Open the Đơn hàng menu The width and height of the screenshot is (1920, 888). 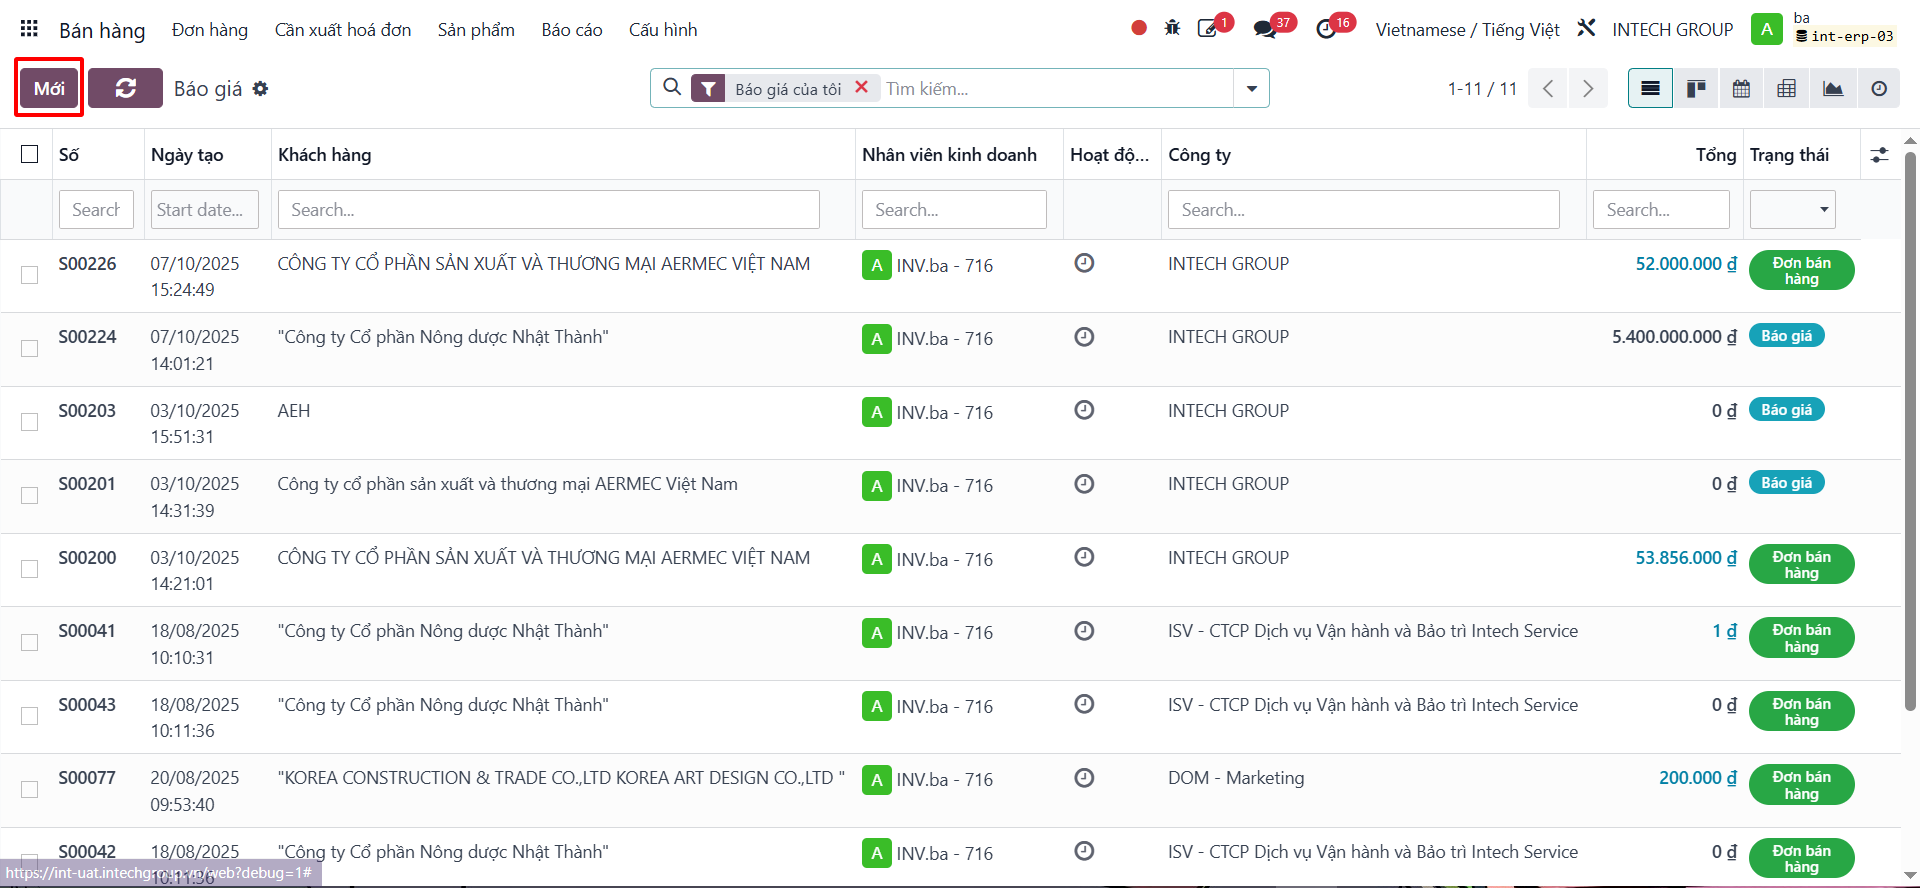210,30
